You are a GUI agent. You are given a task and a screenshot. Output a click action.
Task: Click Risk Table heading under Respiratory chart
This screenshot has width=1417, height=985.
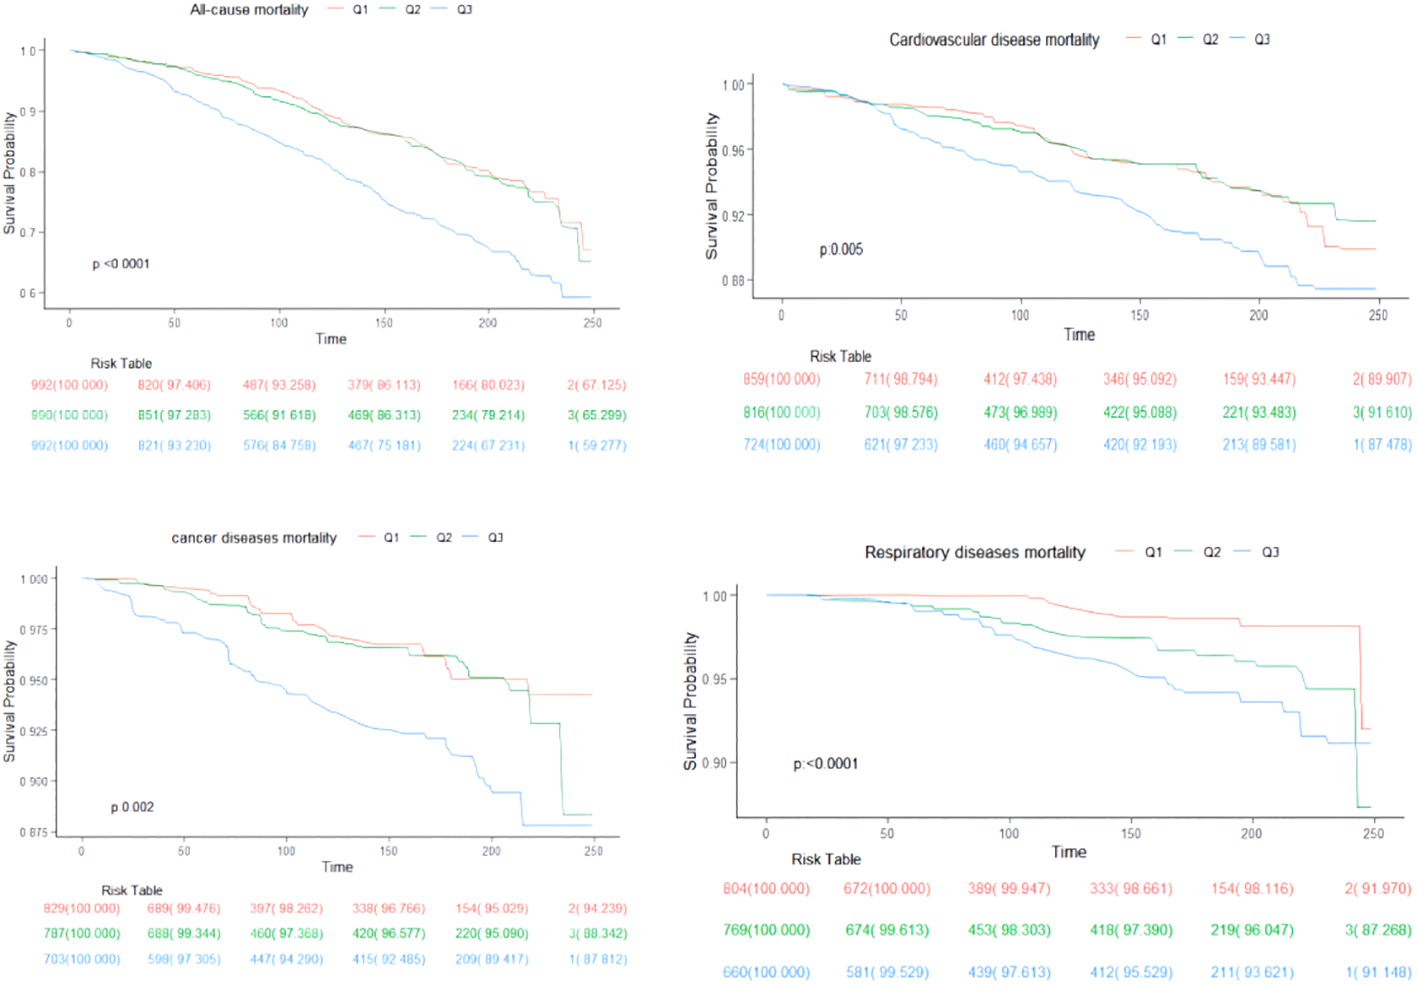[x=825, y=859]
